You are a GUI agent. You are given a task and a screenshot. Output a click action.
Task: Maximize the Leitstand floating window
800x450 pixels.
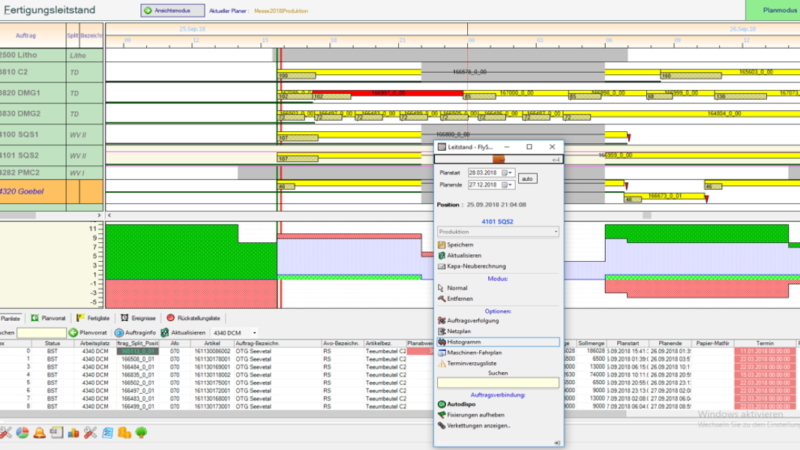click(529, 147)
